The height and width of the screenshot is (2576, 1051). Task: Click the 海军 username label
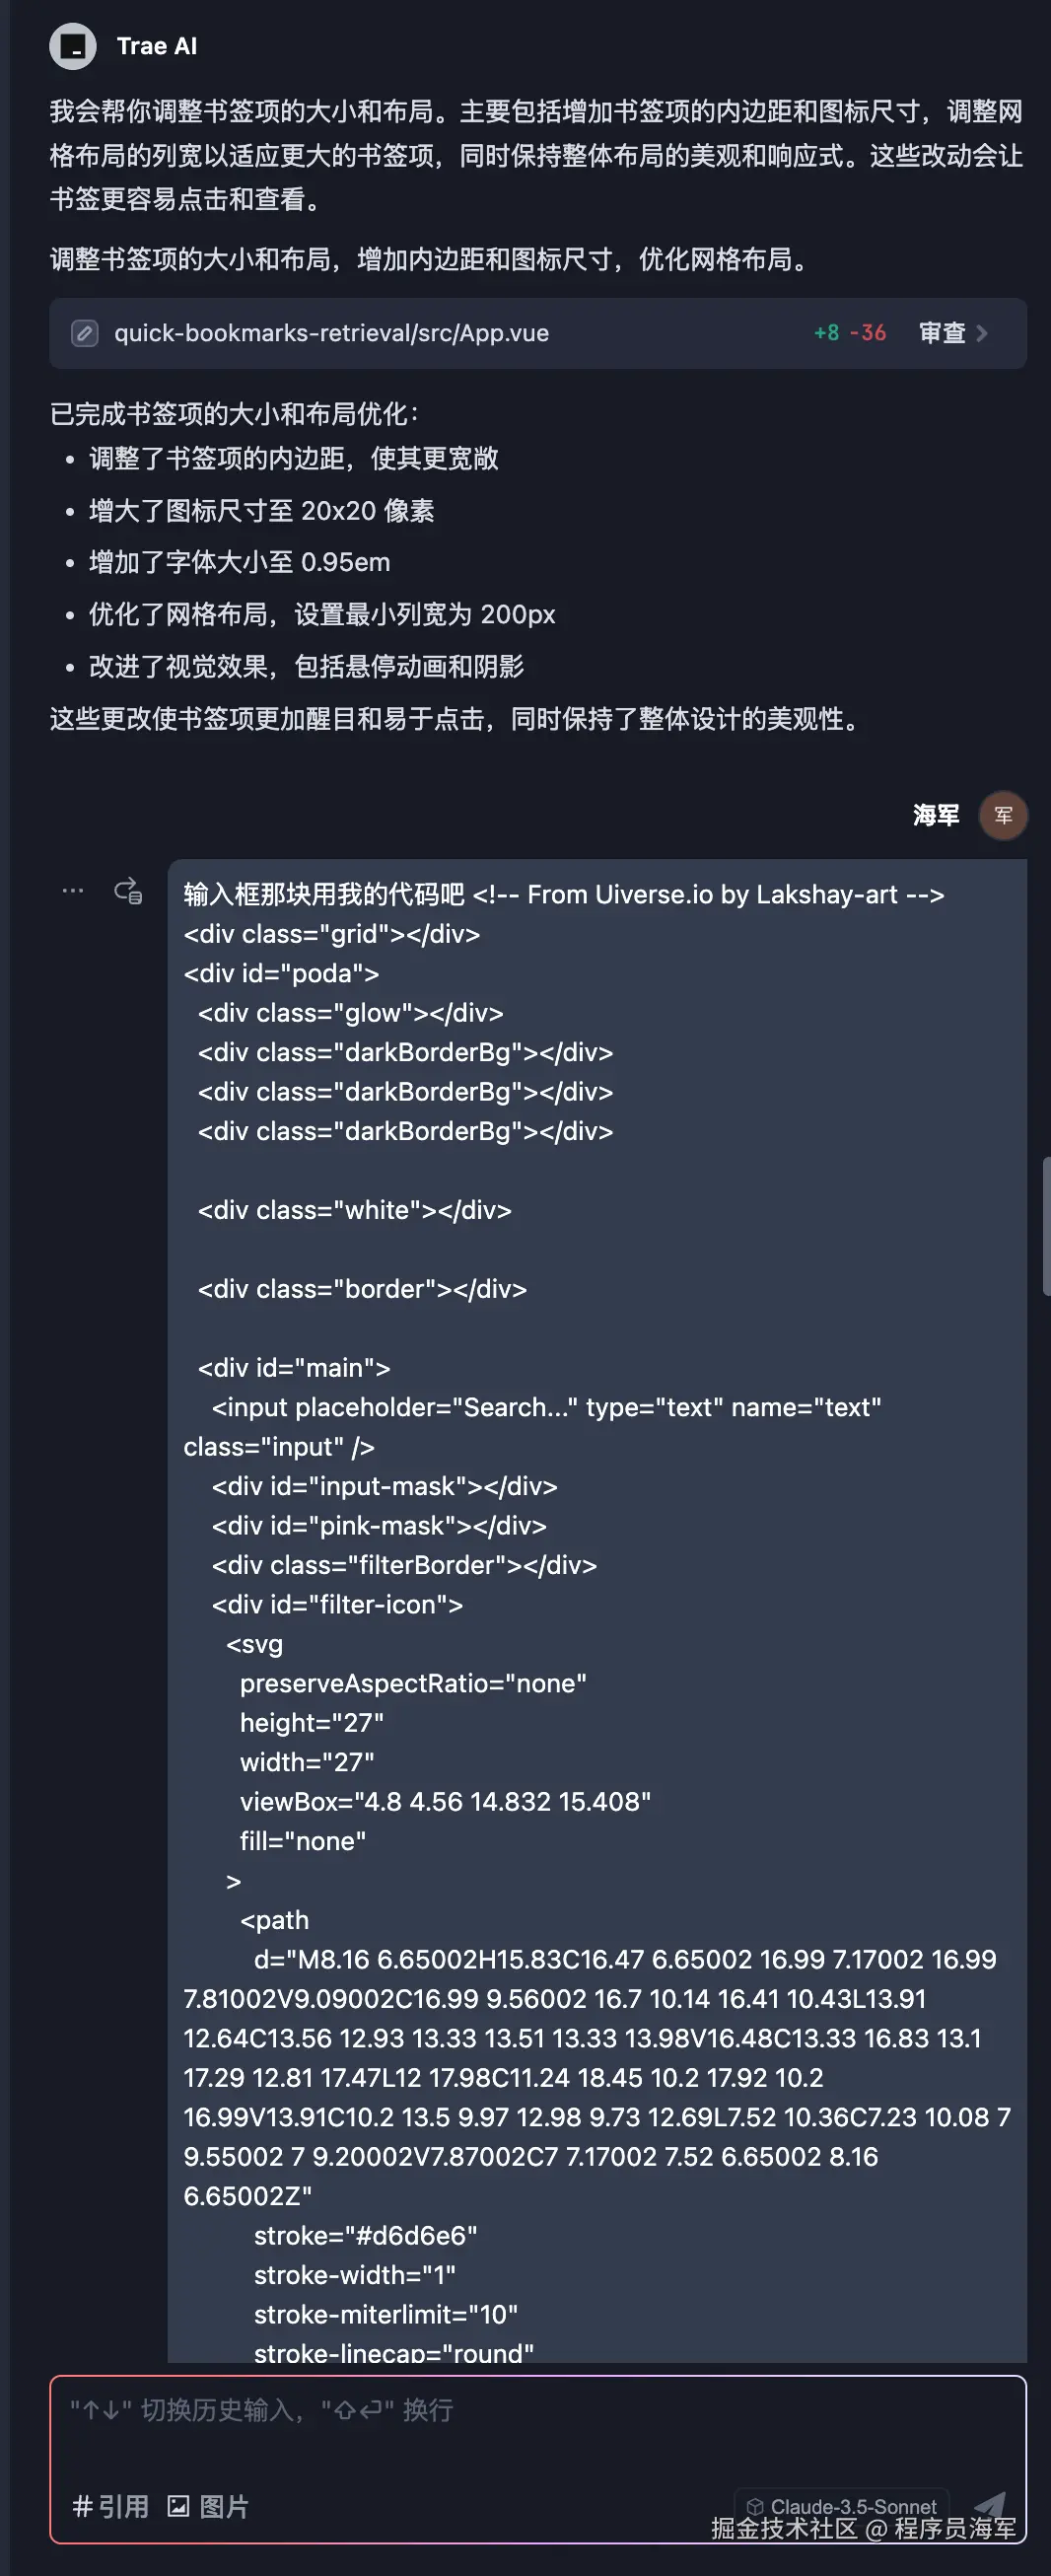(935, 815)
